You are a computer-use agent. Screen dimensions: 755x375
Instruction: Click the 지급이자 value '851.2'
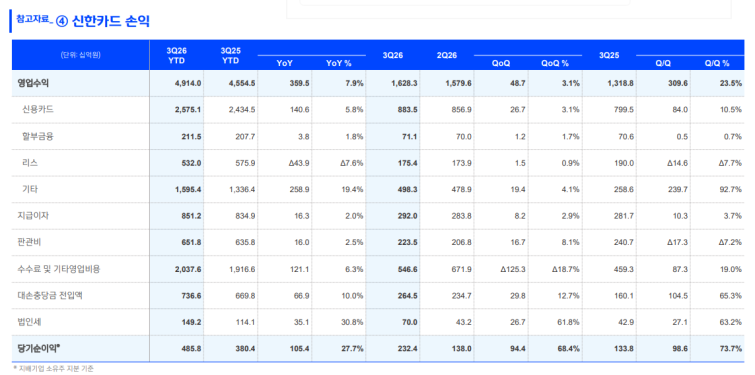(x=192, y=217)
